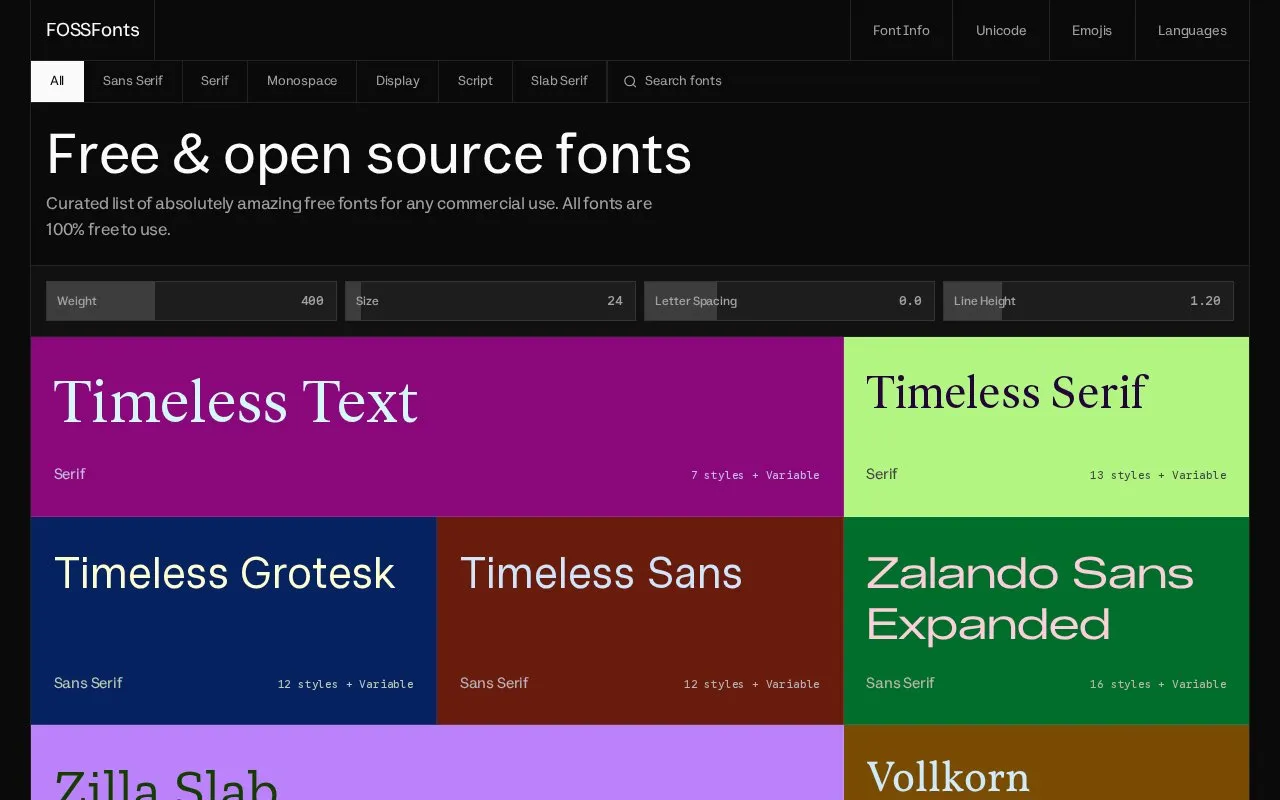Click the search magnifier icon
This screenshot has width=1280, height=800.
coord(630,81)
